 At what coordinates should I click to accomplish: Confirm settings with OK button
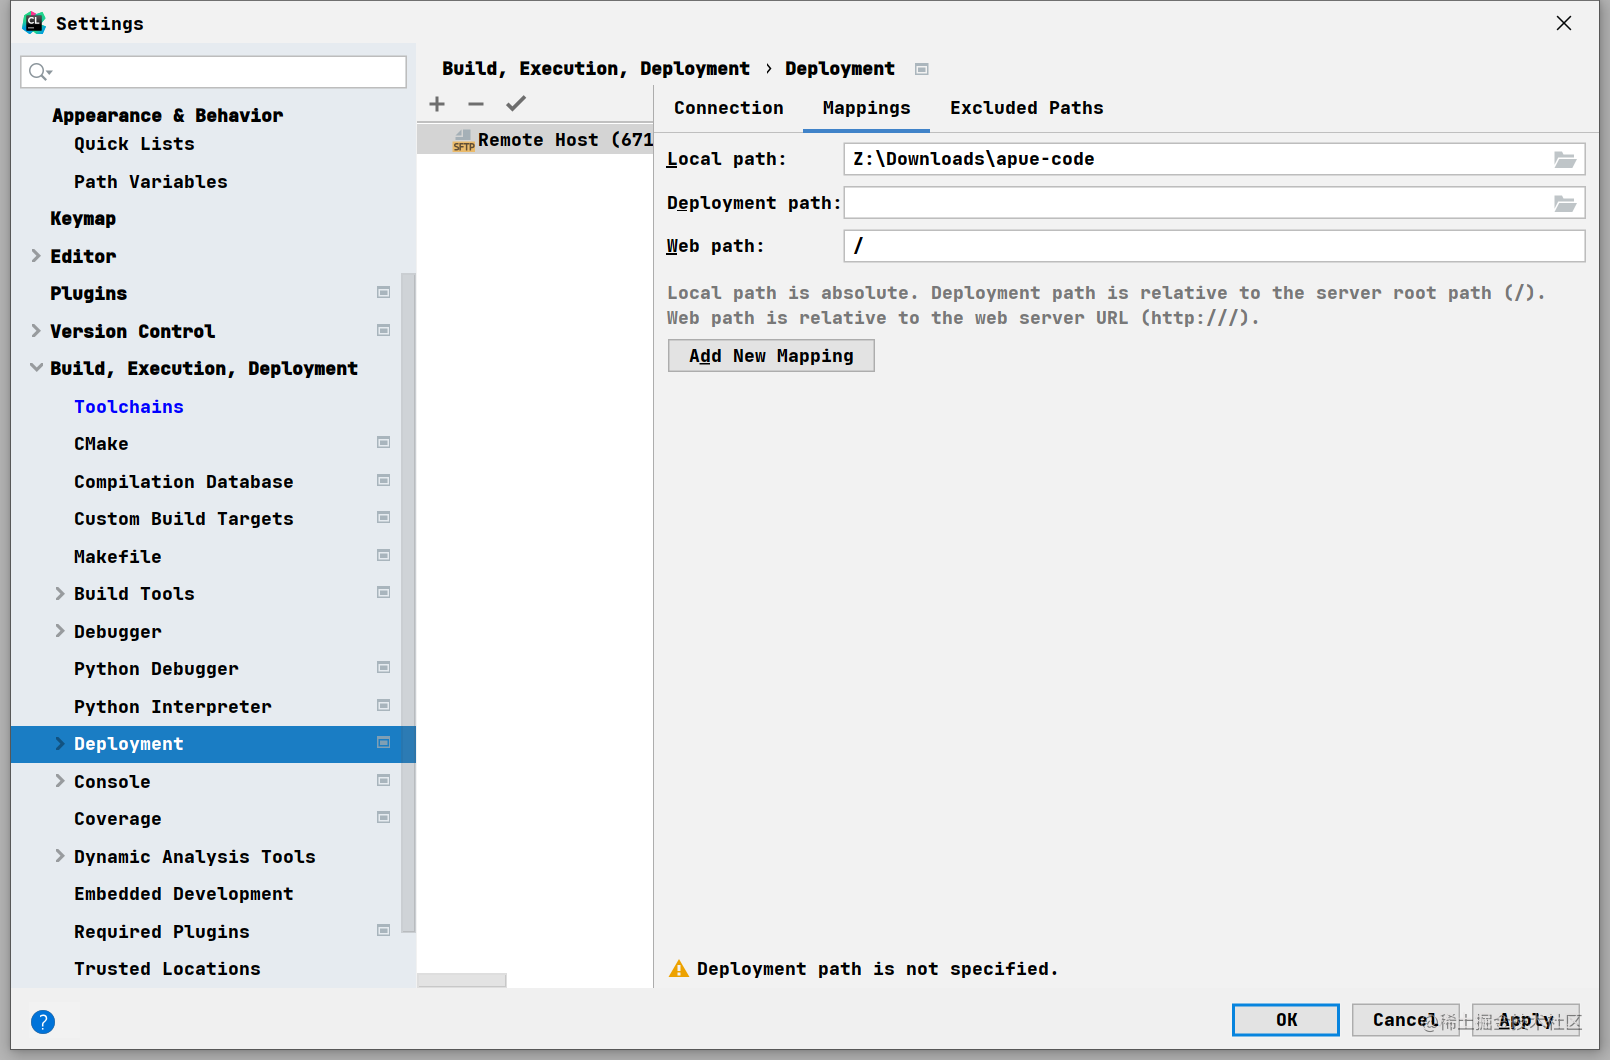tap(1286, 1020)
